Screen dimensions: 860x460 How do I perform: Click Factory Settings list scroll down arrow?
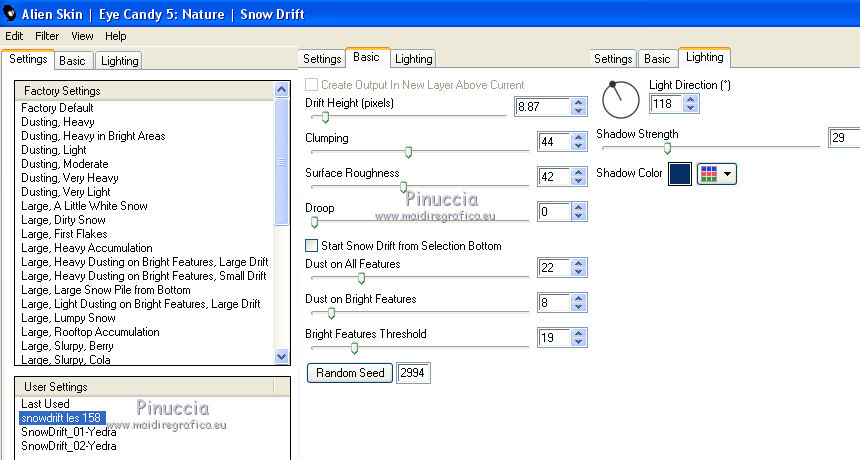(281, 356)
